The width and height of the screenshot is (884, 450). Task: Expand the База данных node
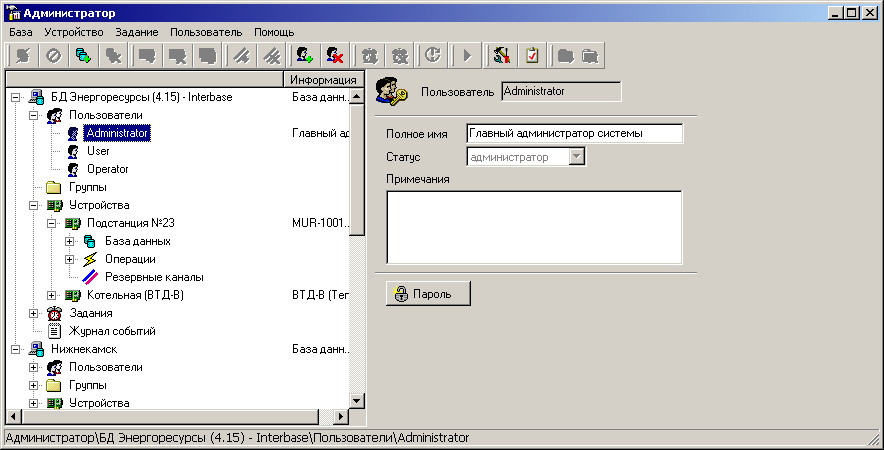69,241
